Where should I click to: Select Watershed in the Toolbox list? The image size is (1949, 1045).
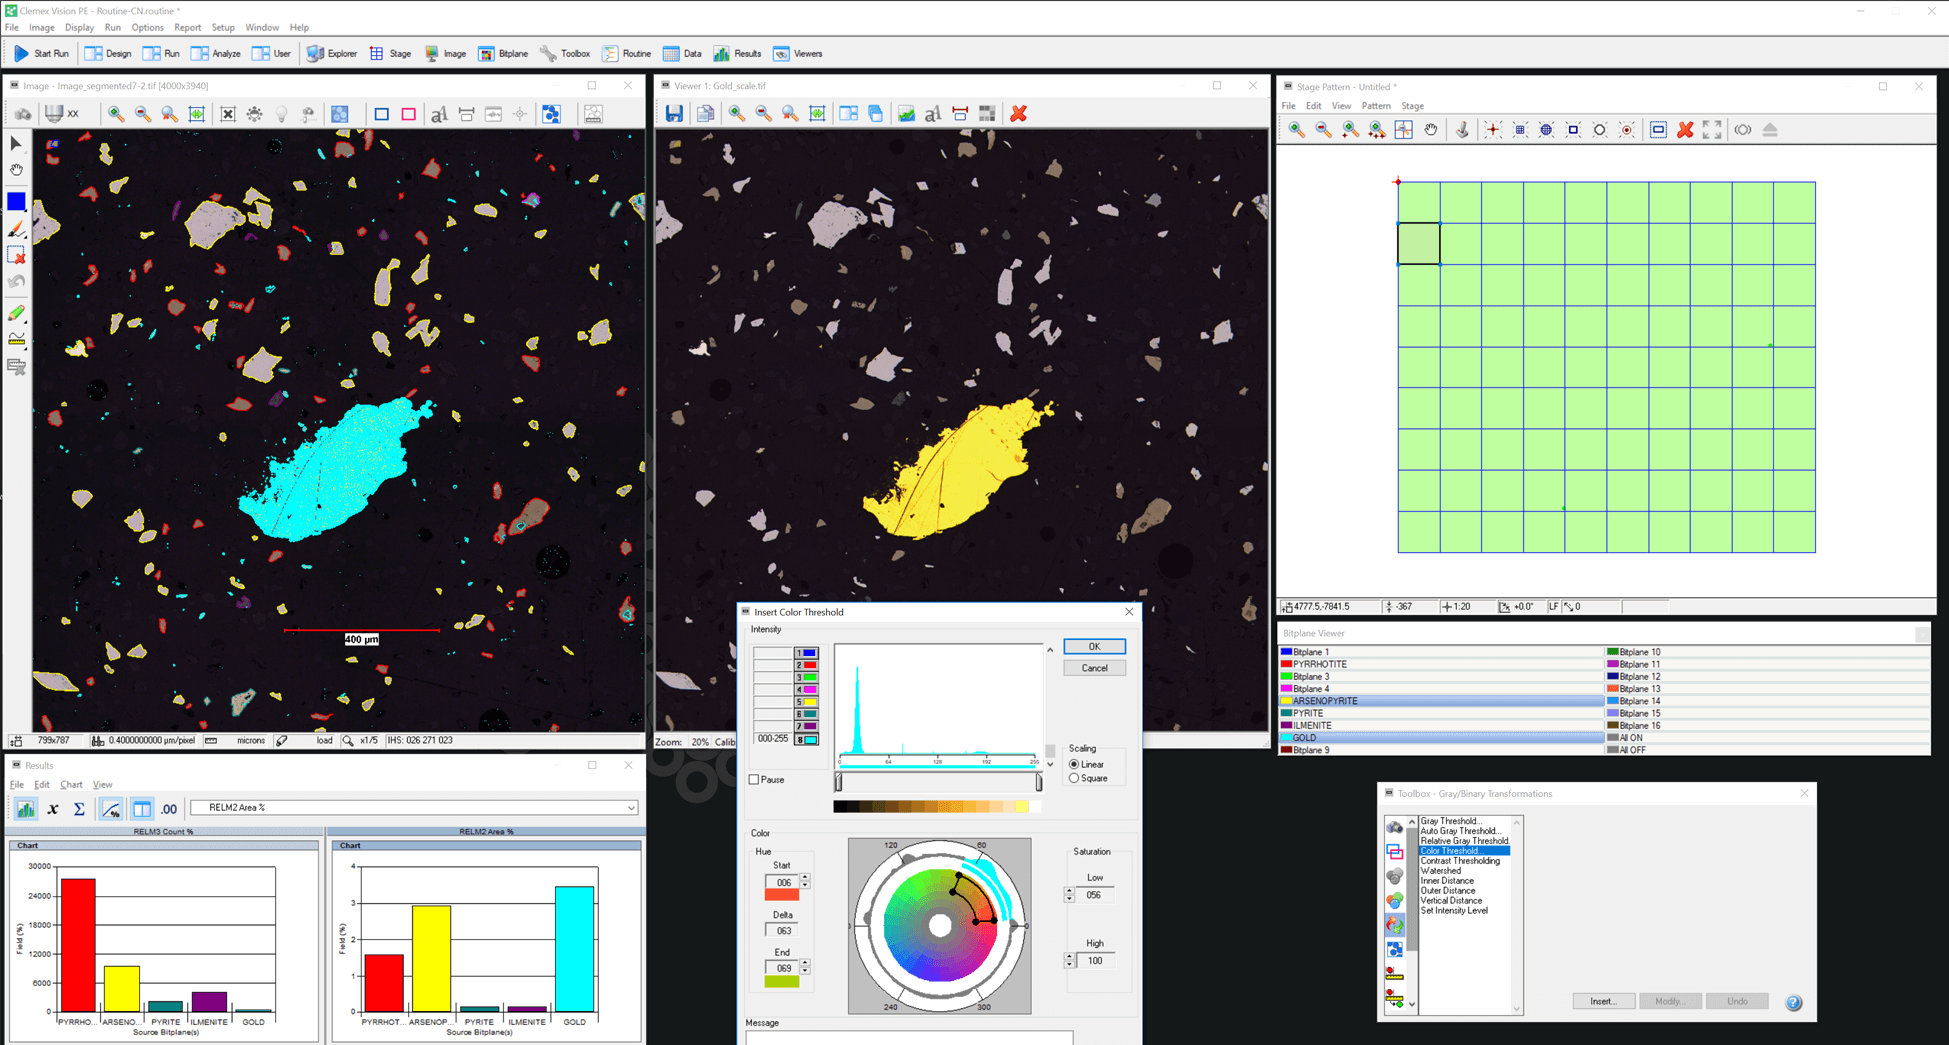coord(1440,871)
